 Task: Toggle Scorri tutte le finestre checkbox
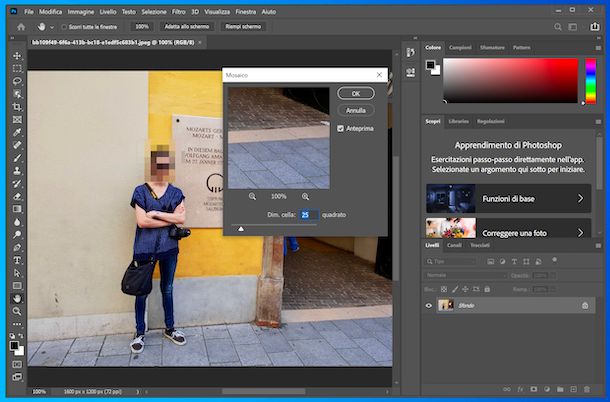(64, 27)
